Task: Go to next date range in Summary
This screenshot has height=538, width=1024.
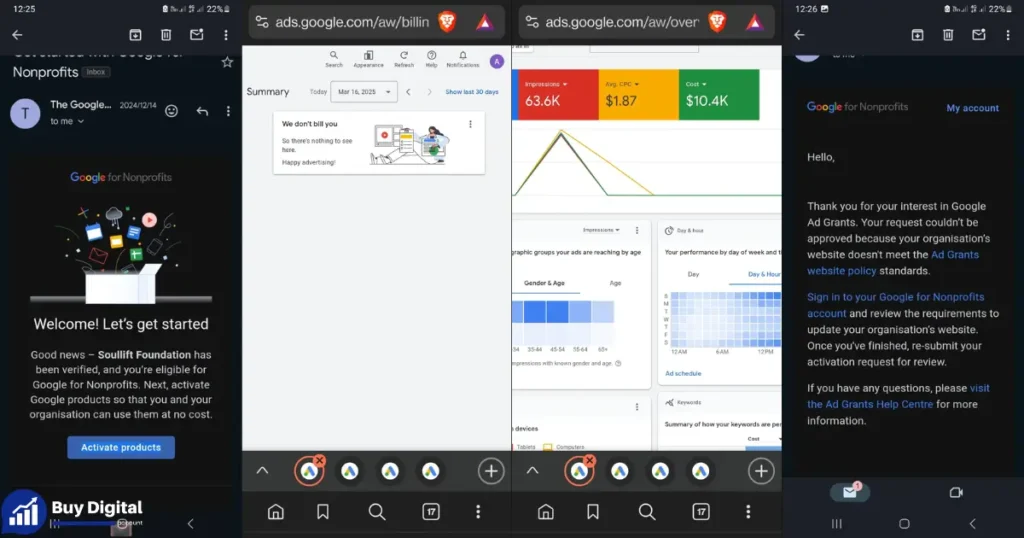Action: tap(429, 92)
